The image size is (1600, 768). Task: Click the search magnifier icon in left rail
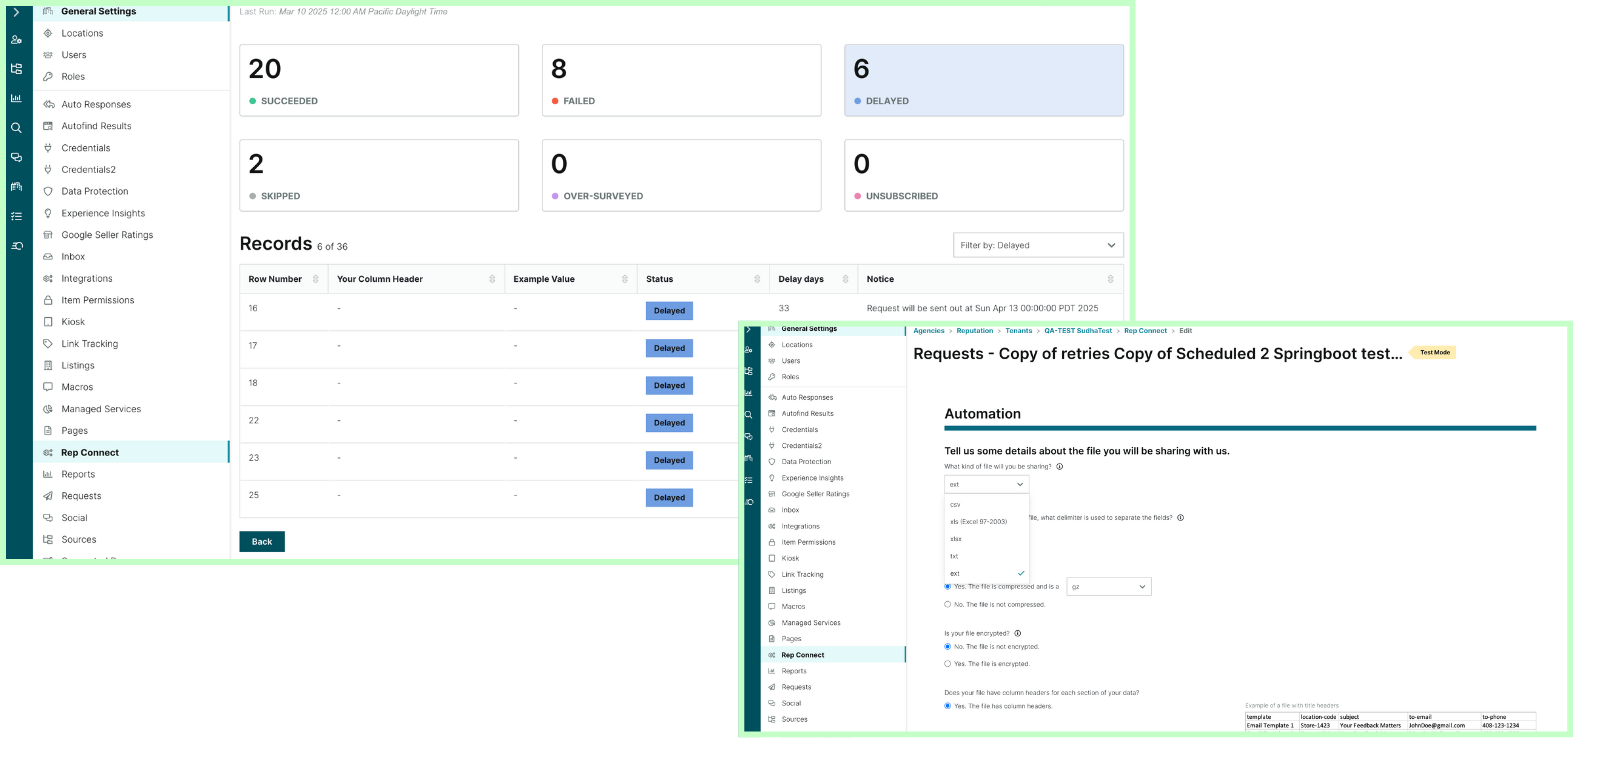[16, 128]
